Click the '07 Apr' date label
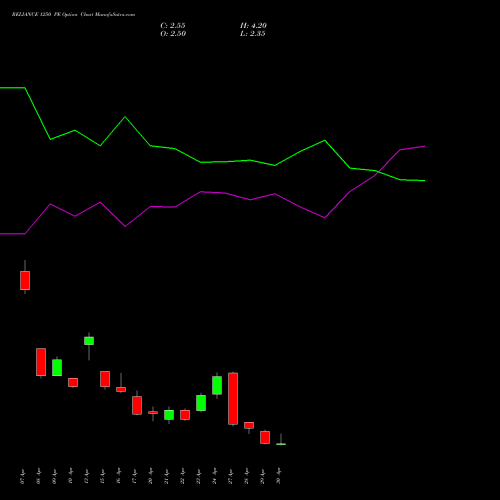 23,476
